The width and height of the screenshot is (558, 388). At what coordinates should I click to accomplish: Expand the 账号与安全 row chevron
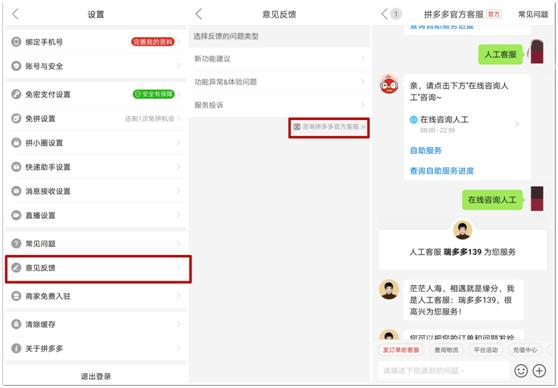179,66
